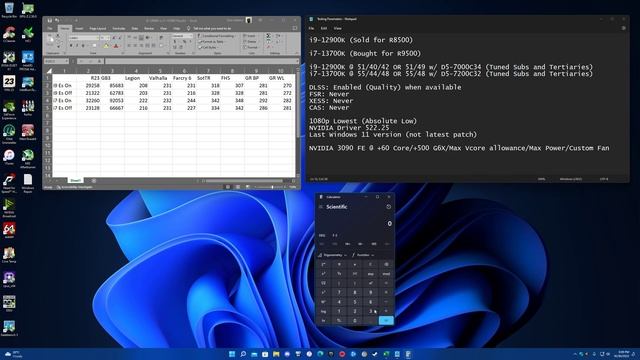
Task: Toggle Bold formatting in Excel ribbon
Action: tap(71, 46)
